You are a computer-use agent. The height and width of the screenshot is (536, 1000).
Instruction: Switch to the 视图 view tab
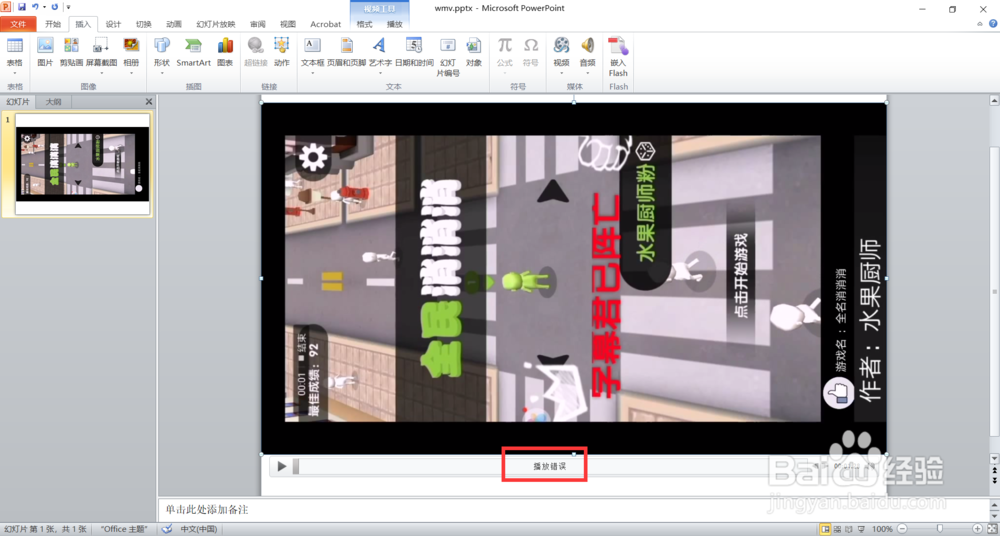(x=288, y=24)
